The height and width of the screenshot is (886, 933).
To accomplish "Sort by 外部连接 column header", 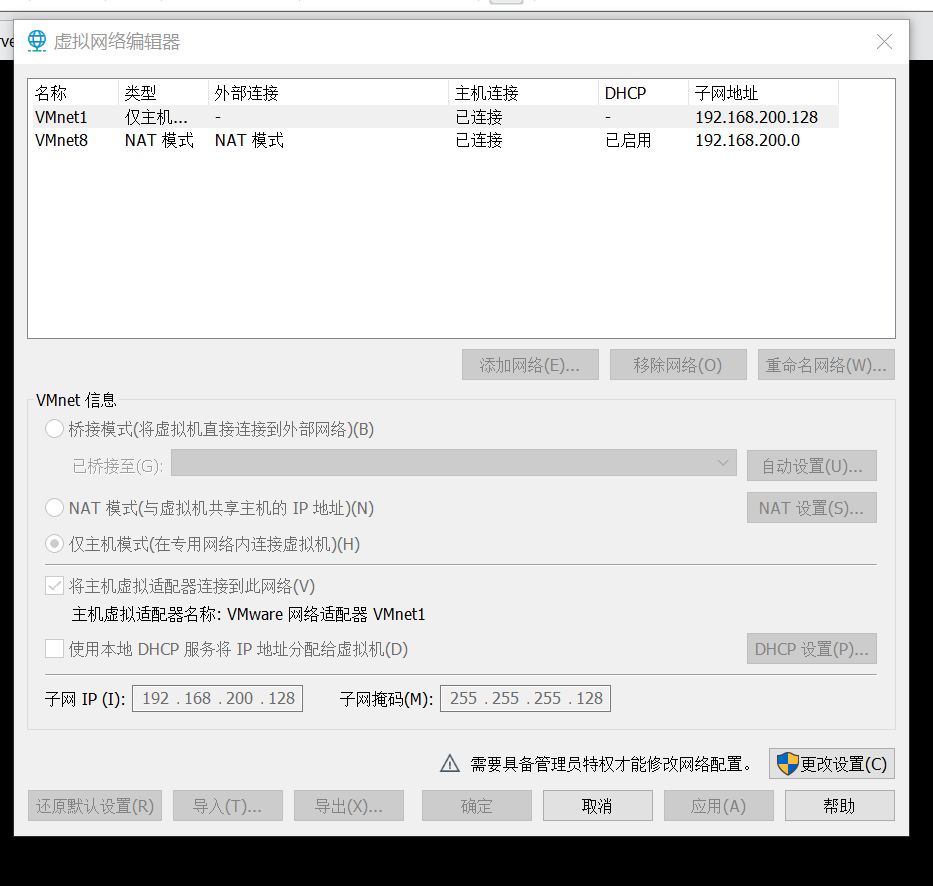I will [328, 93].
